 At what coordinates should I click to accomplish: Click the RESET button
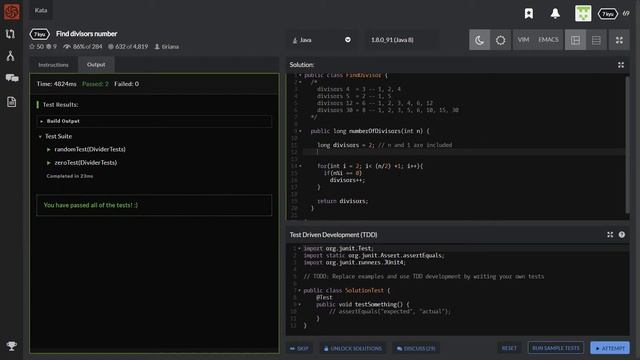pos(509,348)
